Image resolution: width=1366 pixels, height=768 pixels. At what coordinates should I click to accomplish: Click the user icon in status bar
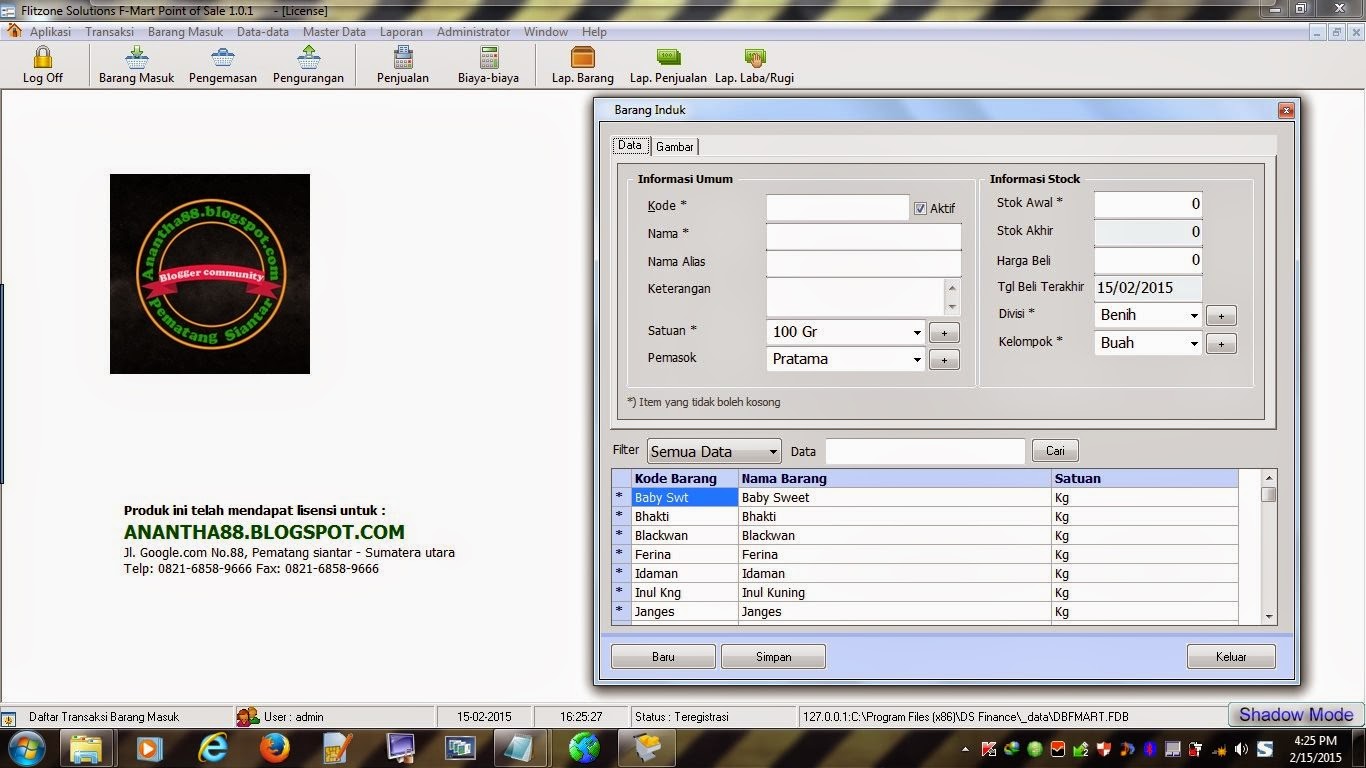(x=248, y=716)
